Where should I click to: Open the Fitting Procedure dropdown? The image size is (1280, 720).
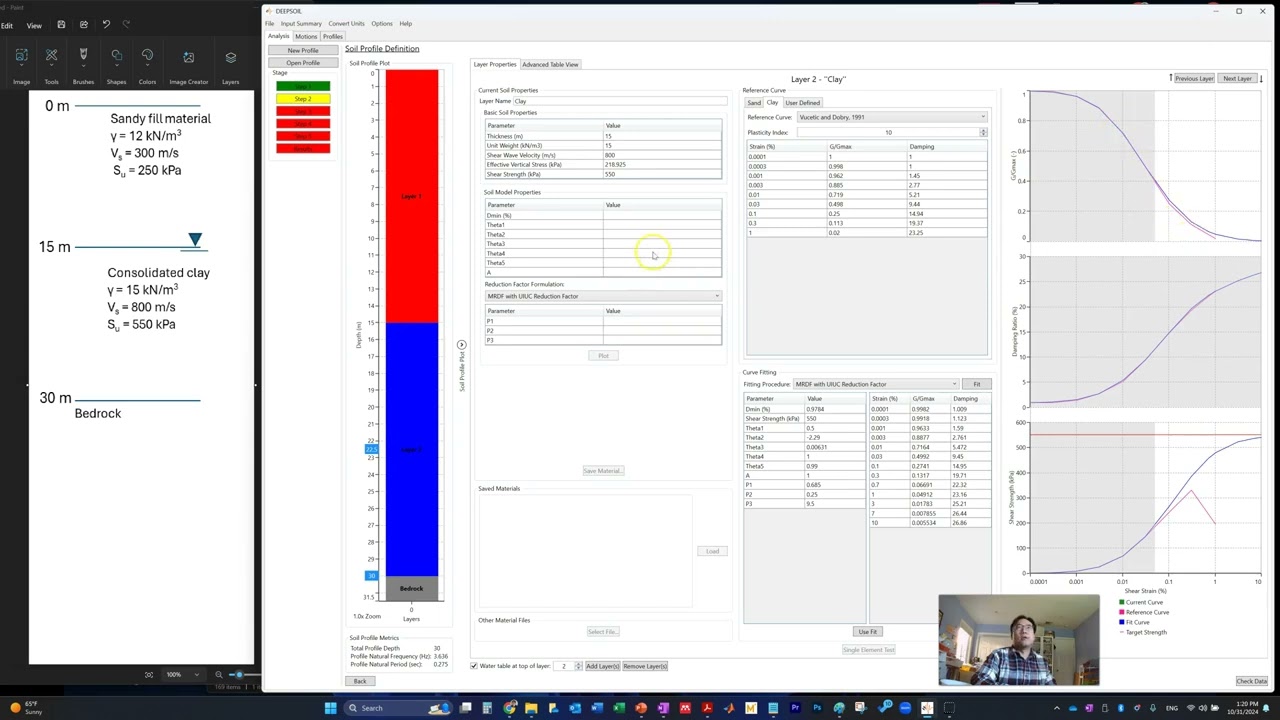coord(875,384)
